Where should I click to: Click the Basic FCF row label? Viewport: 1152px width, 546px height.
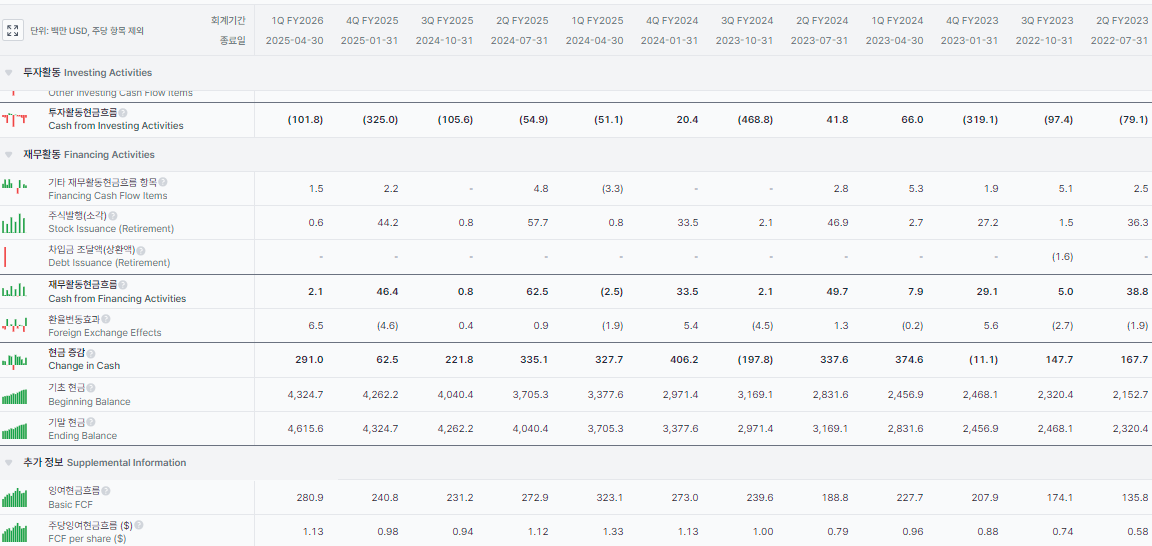click(x=71, y=504)
